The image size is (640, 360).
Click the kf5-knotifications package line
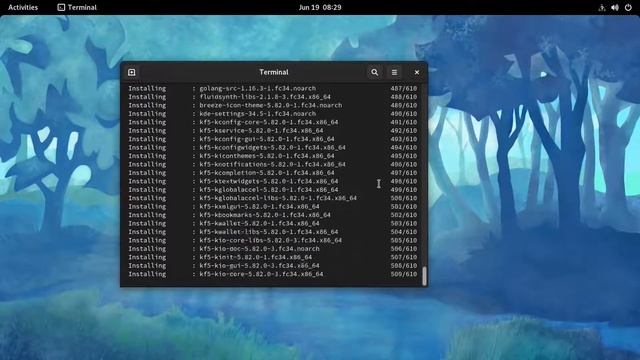point(273,164)
